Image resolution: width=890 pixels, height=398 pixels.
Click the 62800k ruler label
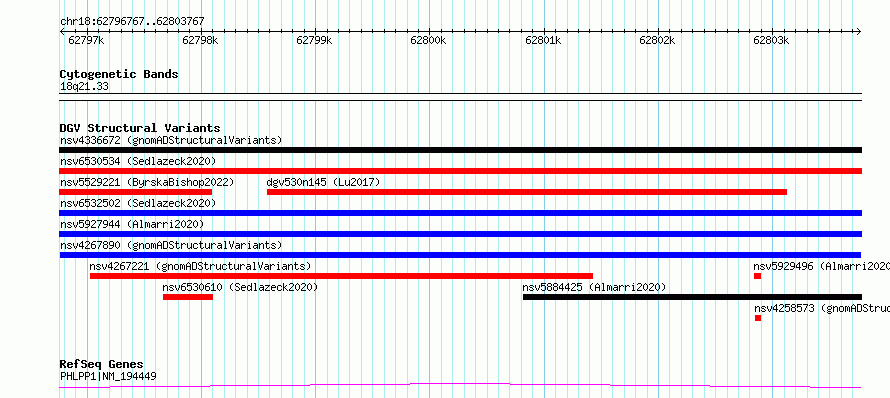tap(429, 41)
